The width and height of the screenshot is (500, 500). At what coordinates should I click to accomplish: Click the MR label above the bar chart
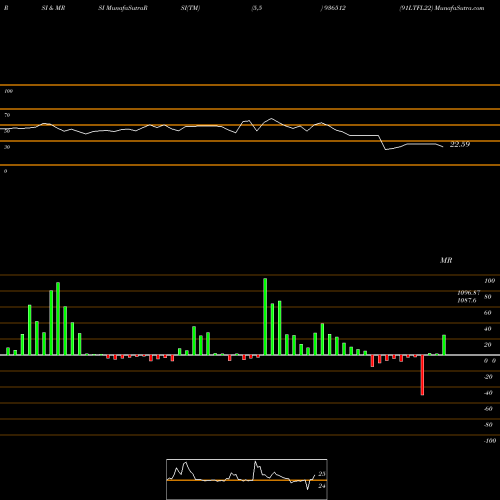pos(446,260)
